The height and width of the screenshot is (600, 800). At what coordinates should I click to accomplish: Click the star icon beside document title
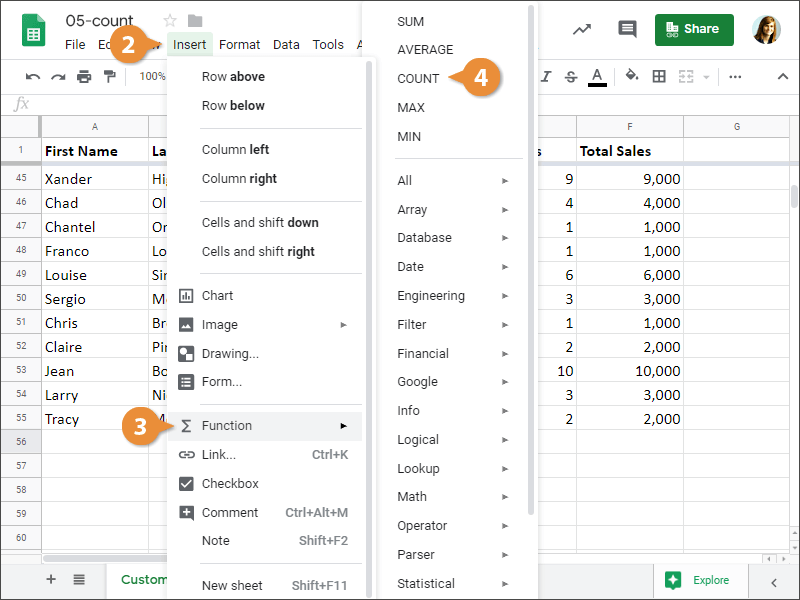[x=170, y=21]
